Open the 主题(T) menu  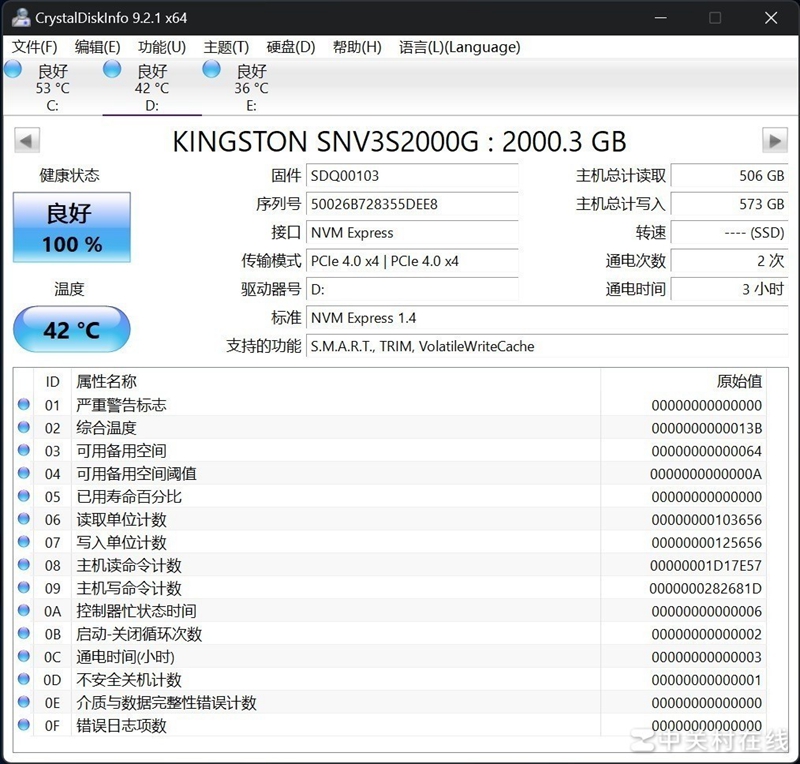tap(226, 47)
